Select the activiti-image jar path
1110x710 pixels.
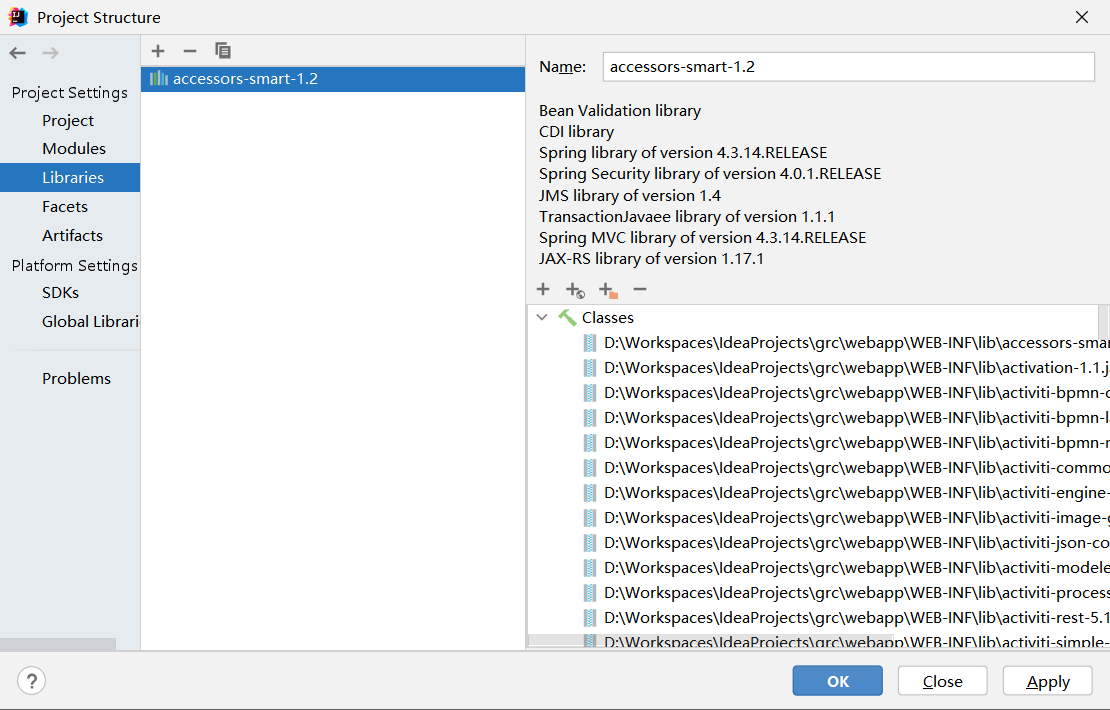[856, 518]
